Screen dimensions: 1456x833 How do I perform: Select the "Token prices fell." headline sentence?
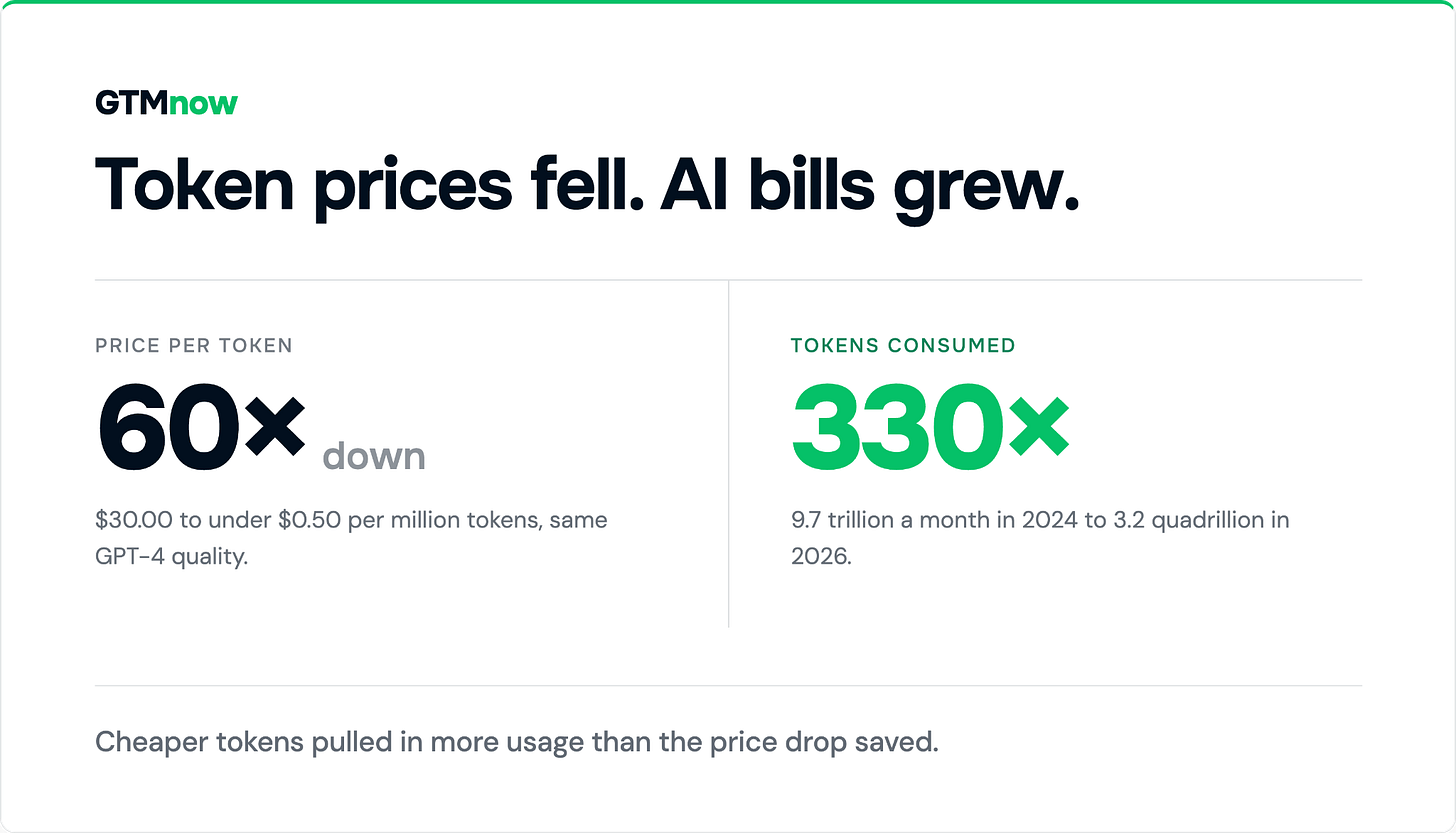367,186
